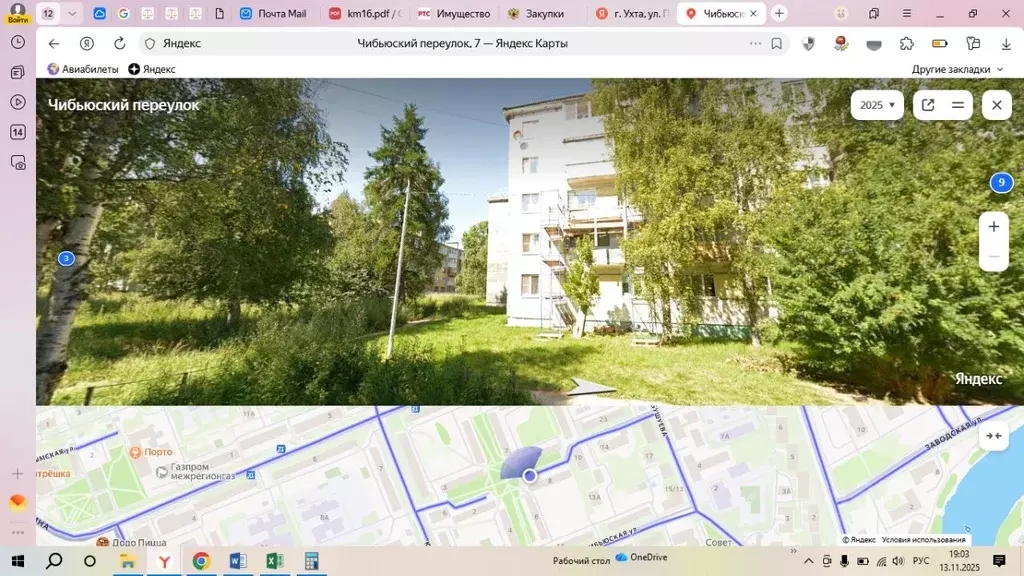Screen dimensions: 1024x576
Task: Start music with the sidebar play icon
Action: pyautogui.click(x=17, y=99)
